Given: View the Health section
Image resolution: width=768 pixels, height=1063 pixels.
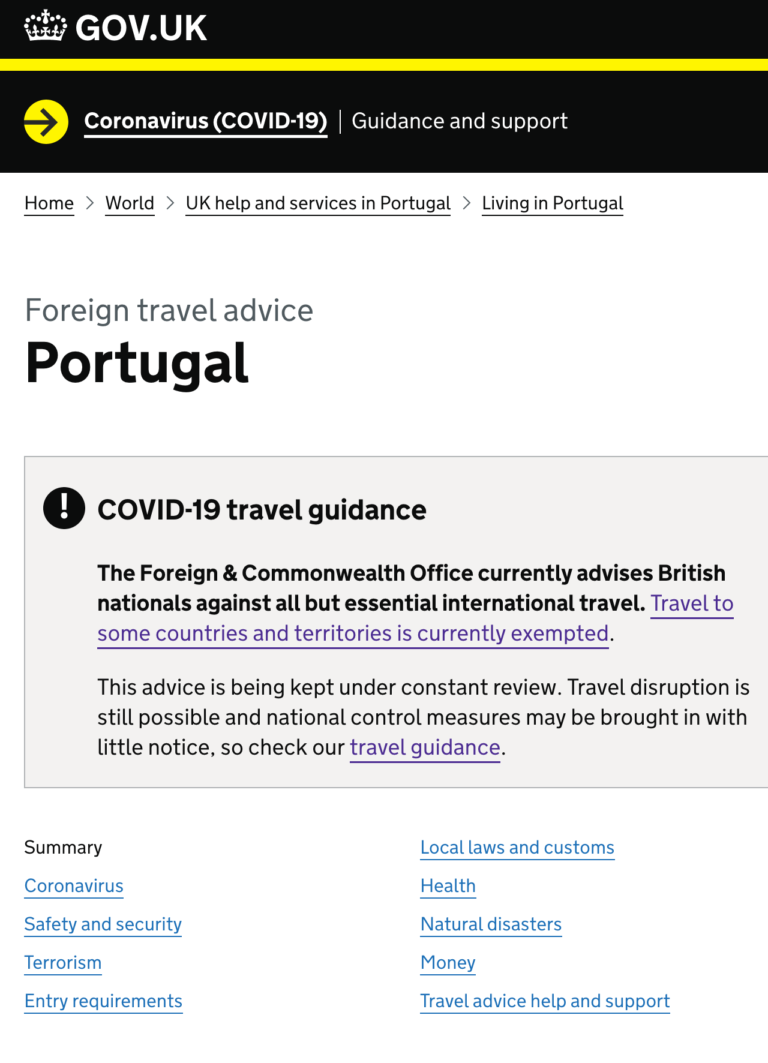Looking at the screenshot, I should click(x=447, y=886).
